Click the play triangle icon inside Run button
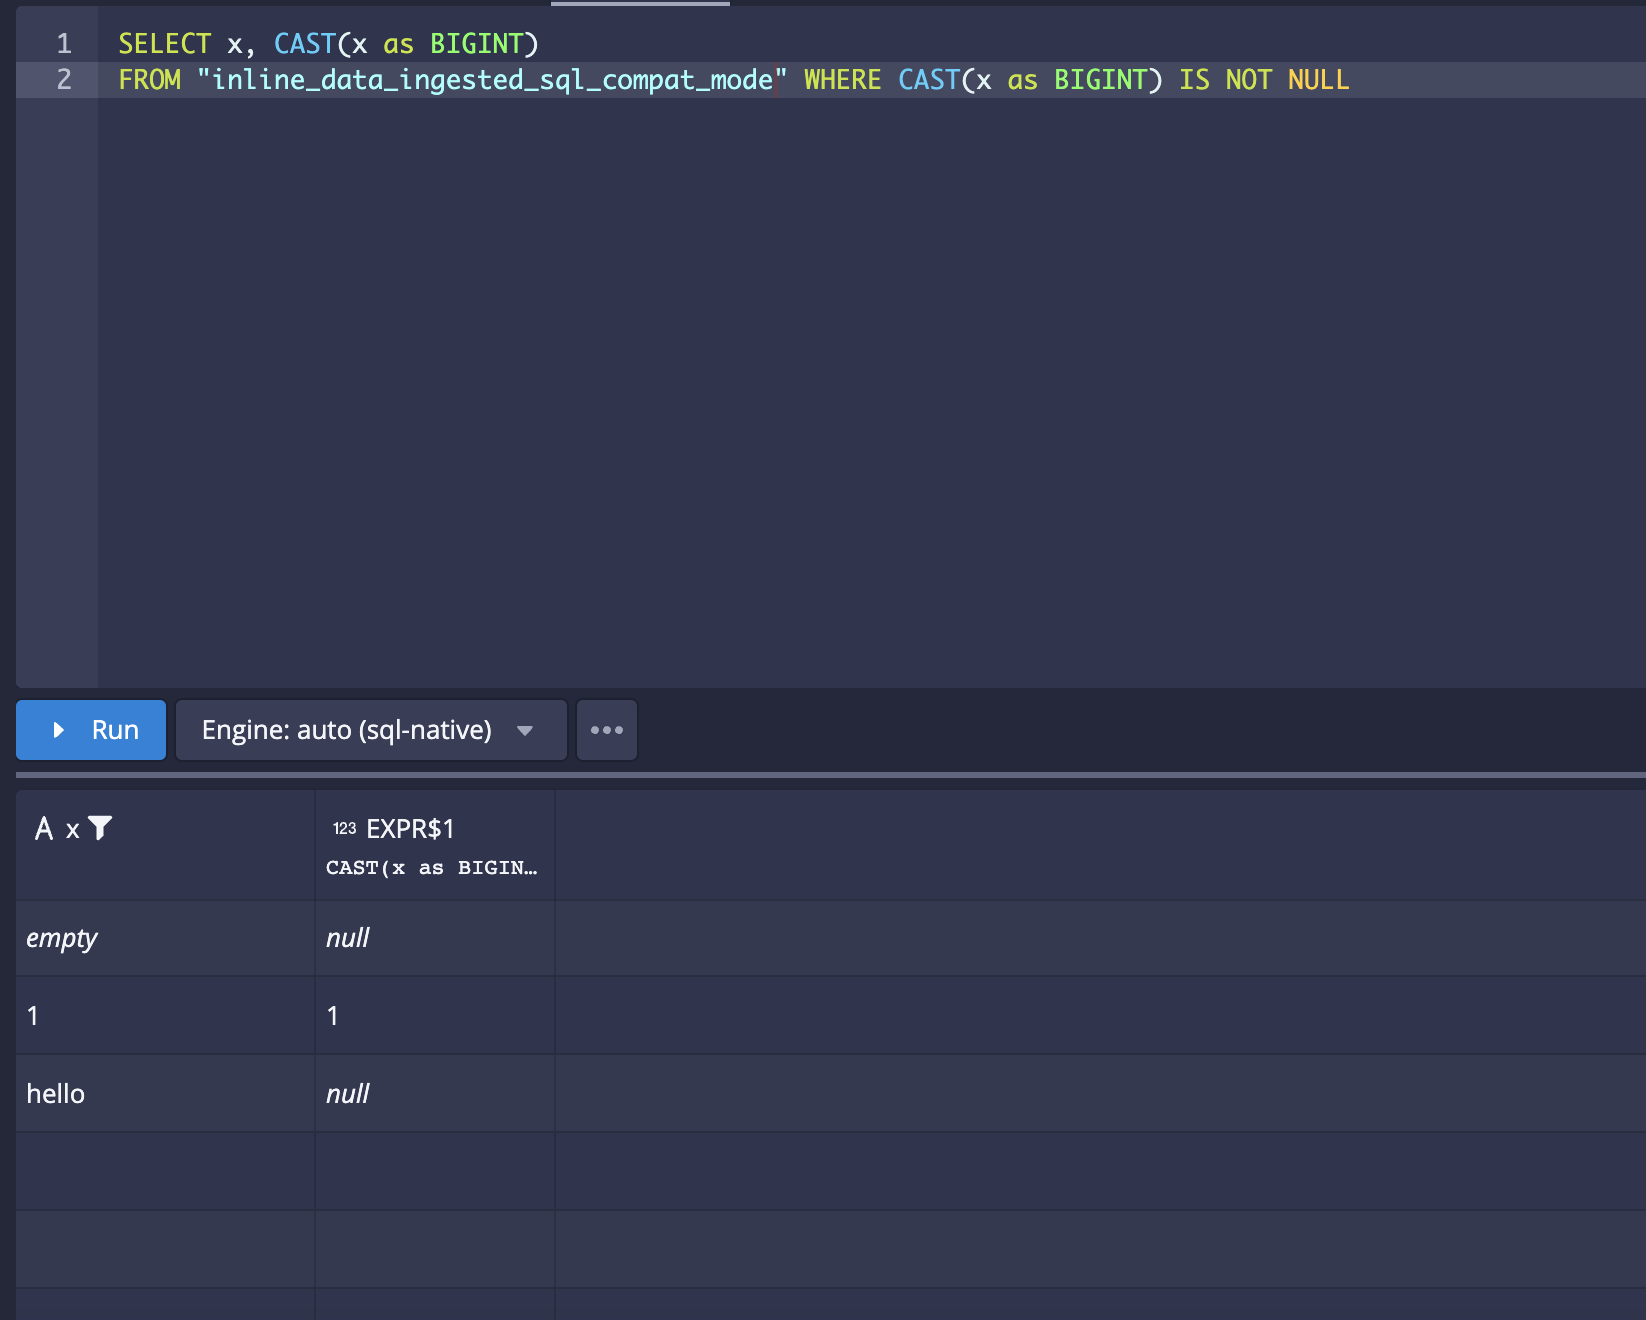The image size is (1646, 1320). pos(59,730)
